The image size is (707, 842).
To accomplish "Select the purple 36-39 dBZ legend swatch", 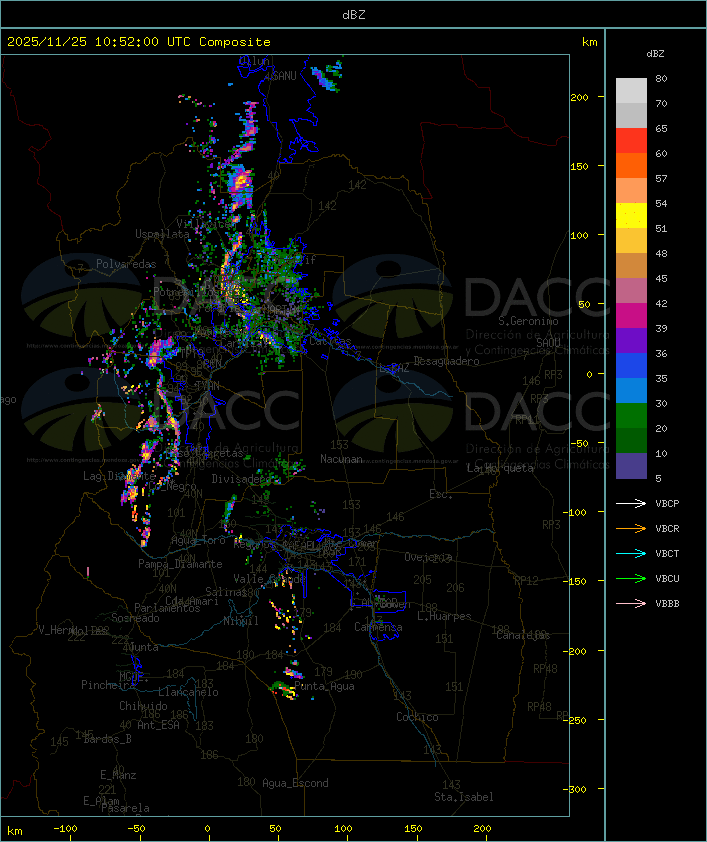I will (631, 340).
